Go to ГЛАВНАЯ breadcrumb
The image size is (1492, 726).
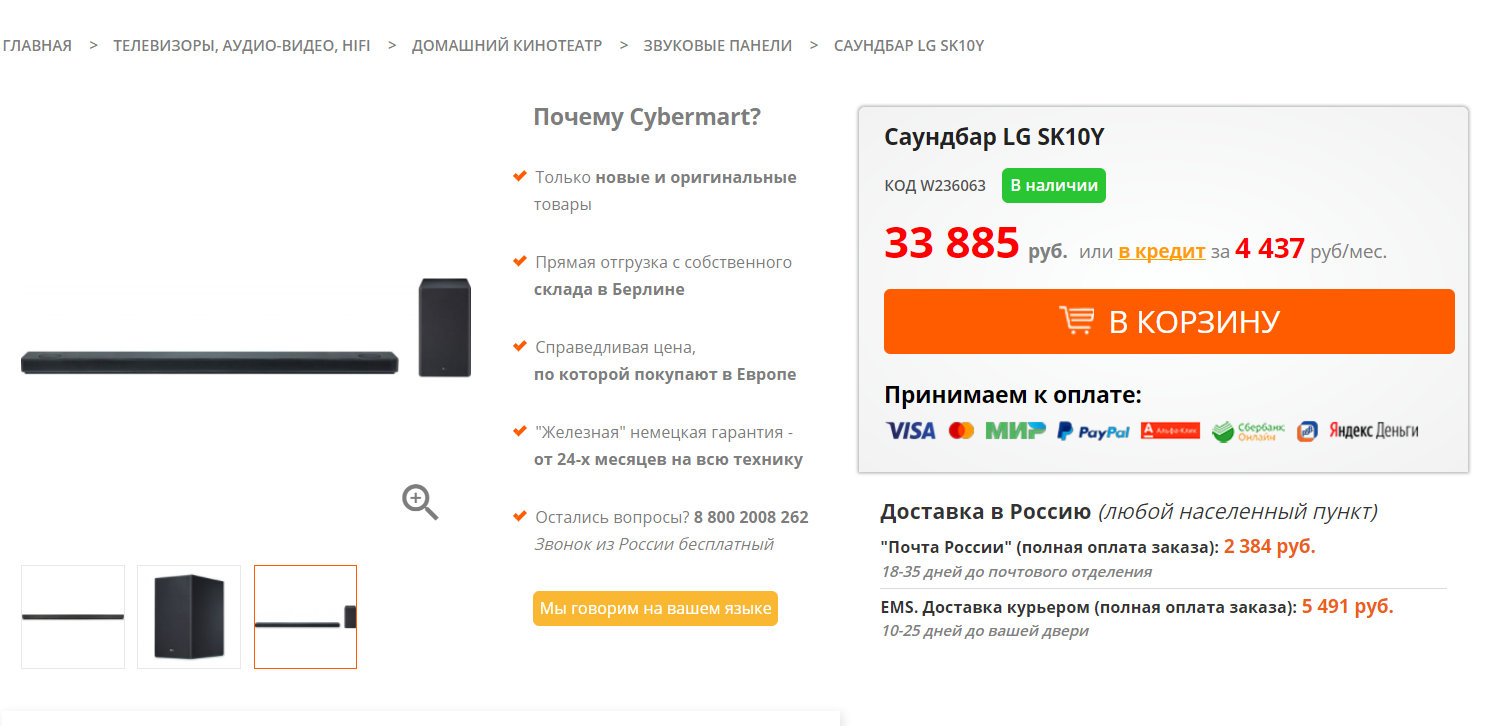tap(37, 45)
